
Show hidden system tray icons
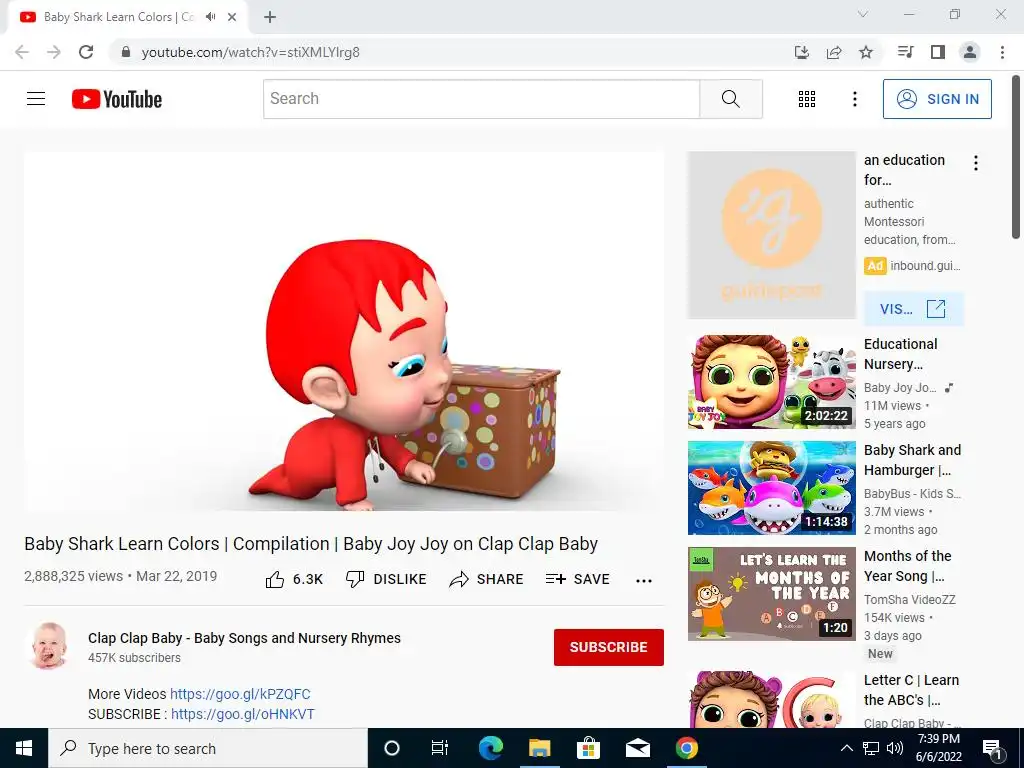(x=846, y=748)
